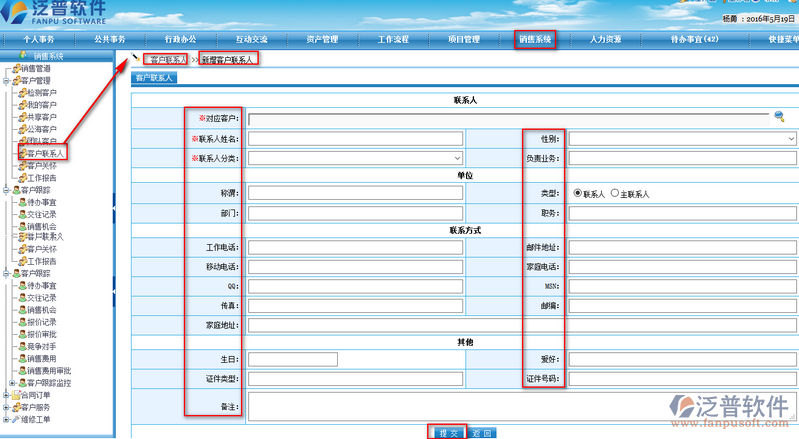Click the 提交 submit button

click(x=448, y=433)
